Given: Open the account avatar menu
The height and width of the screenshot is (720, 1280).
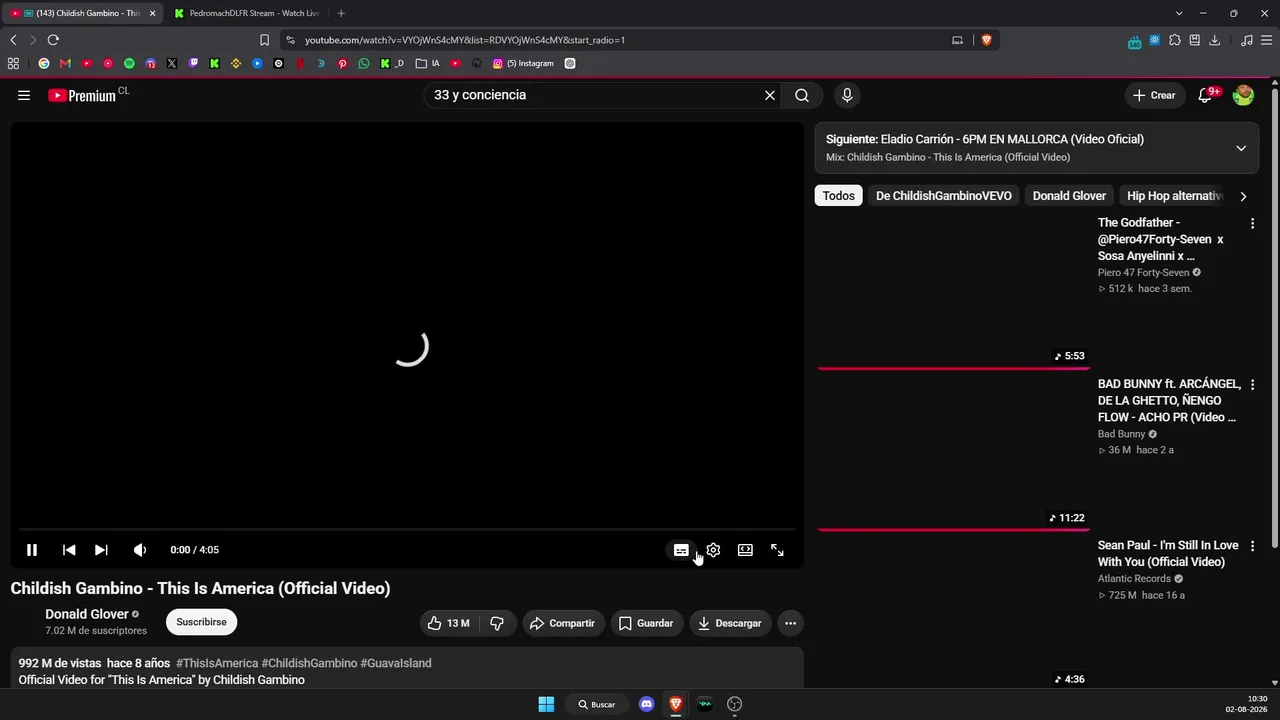Looking at the screenshot, I should (x=1243, y=95).
